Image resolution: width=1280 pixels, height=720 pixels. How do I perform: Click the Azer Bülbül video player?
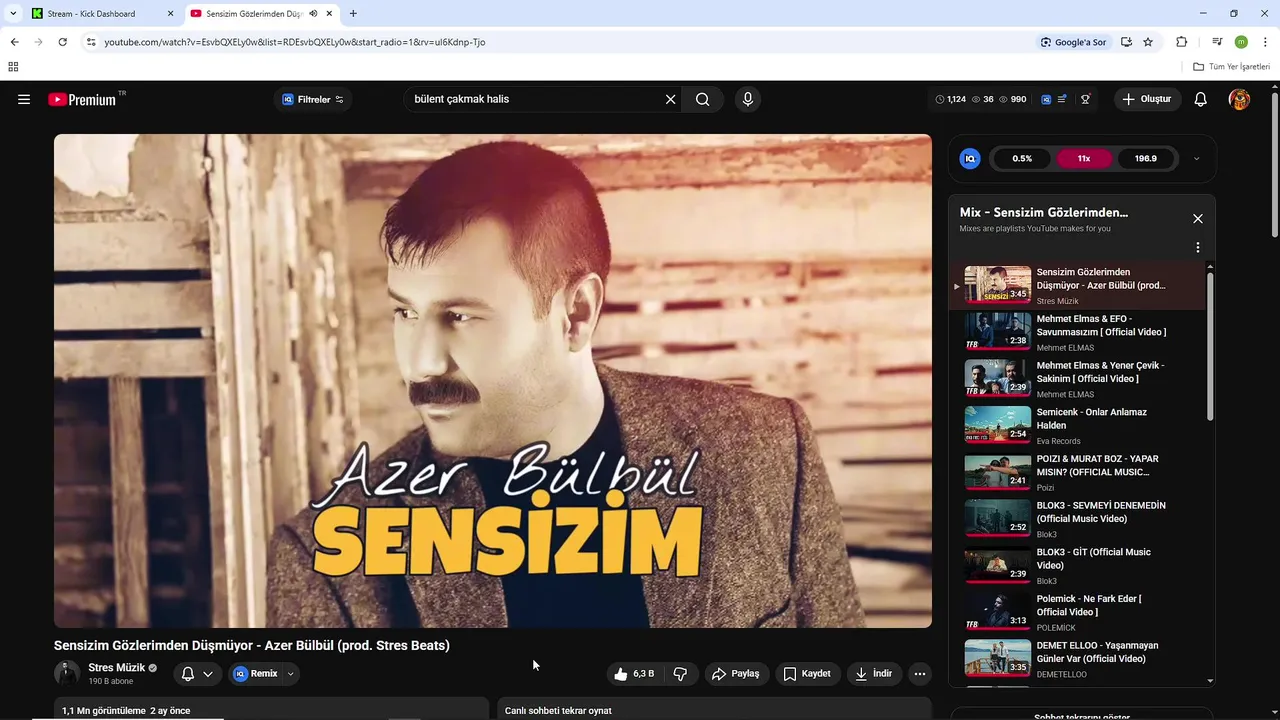click(493, 381)
